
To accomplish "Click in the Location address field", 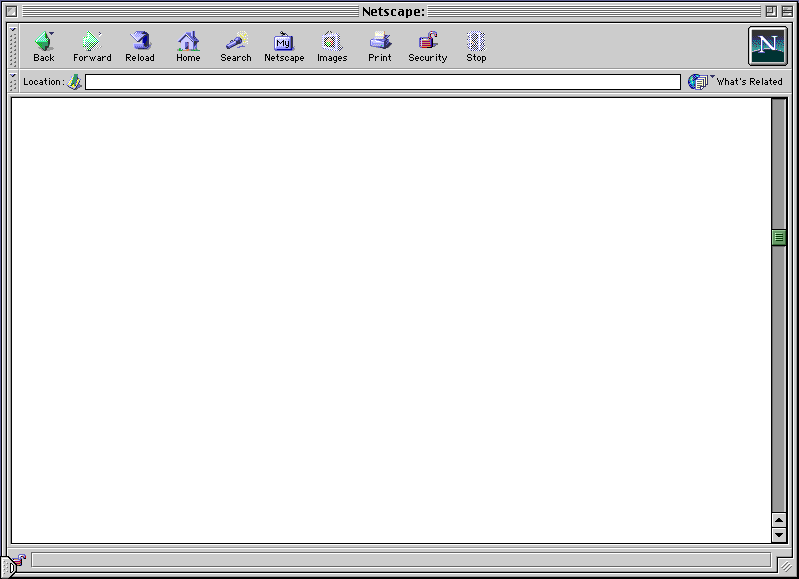I will pyautogui.click(x=383, y=82).
